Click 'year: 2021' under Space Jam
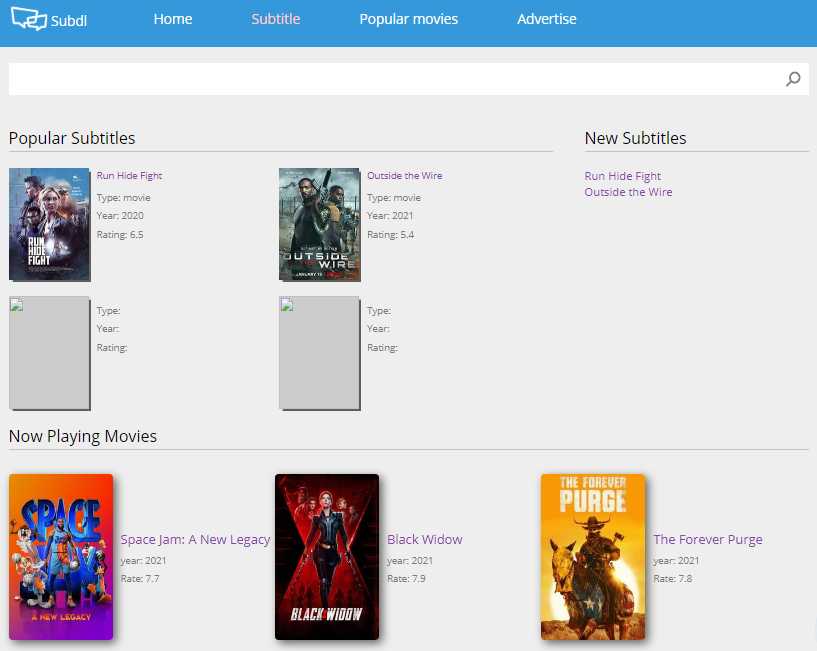Viewport: 817px width, 651px height. pos(143,561)
